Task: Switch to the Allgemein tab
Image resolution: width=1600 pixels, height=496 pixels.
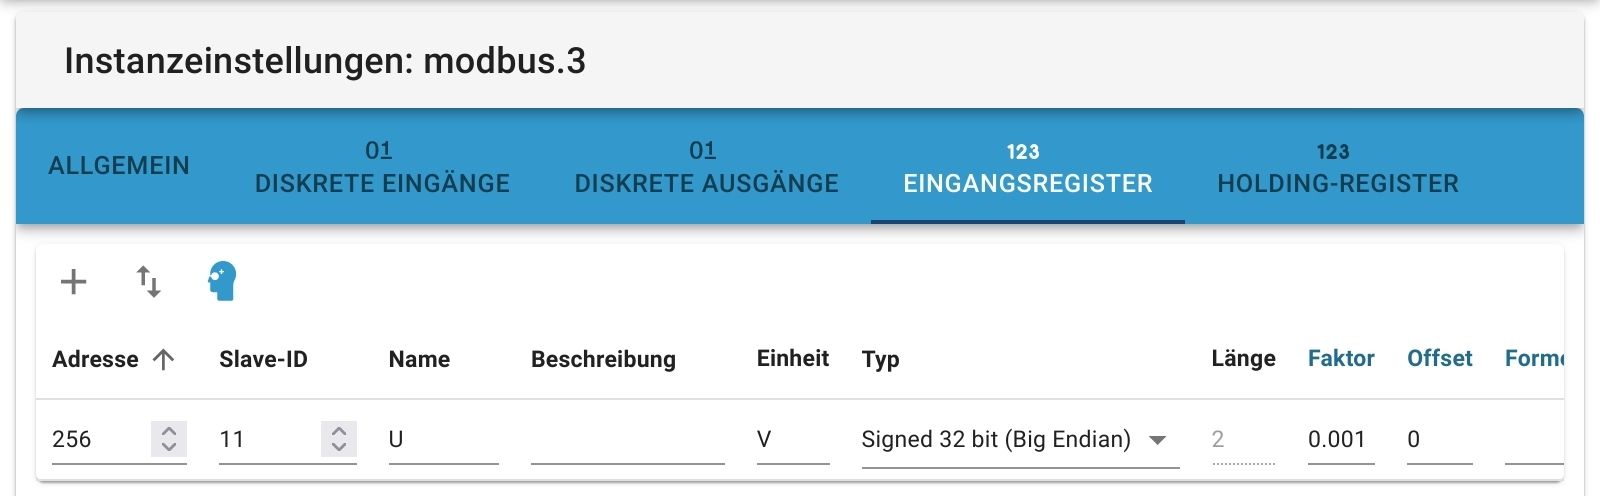Action: tap(119, 166)
